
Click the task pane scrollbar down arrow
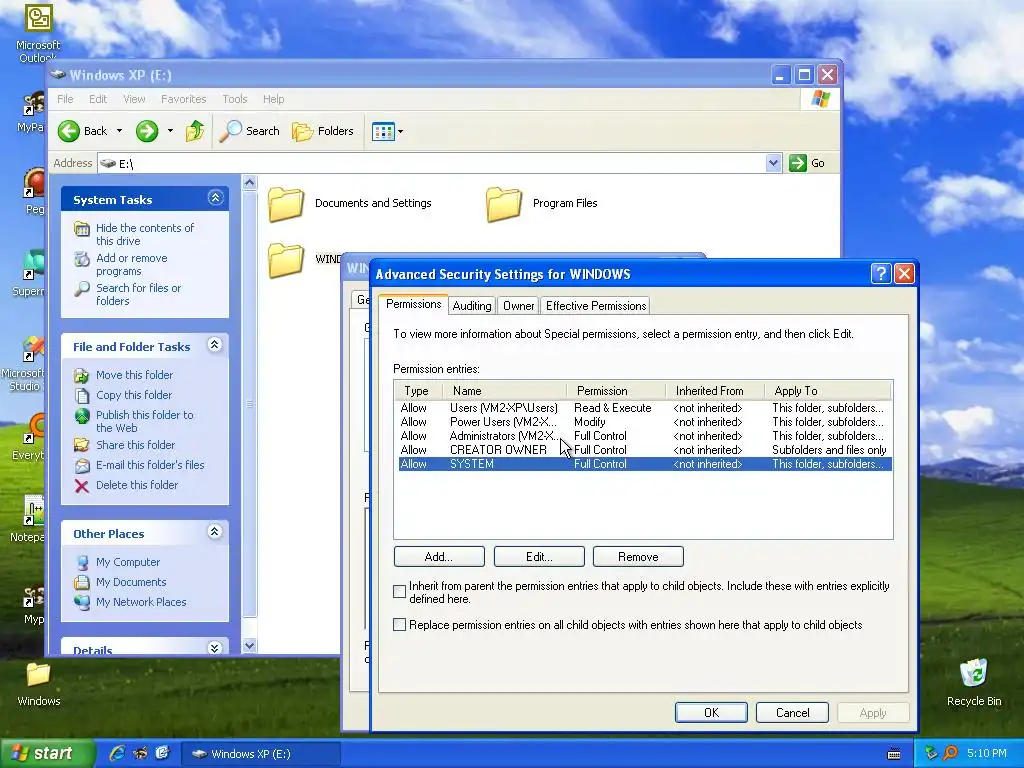249,646
